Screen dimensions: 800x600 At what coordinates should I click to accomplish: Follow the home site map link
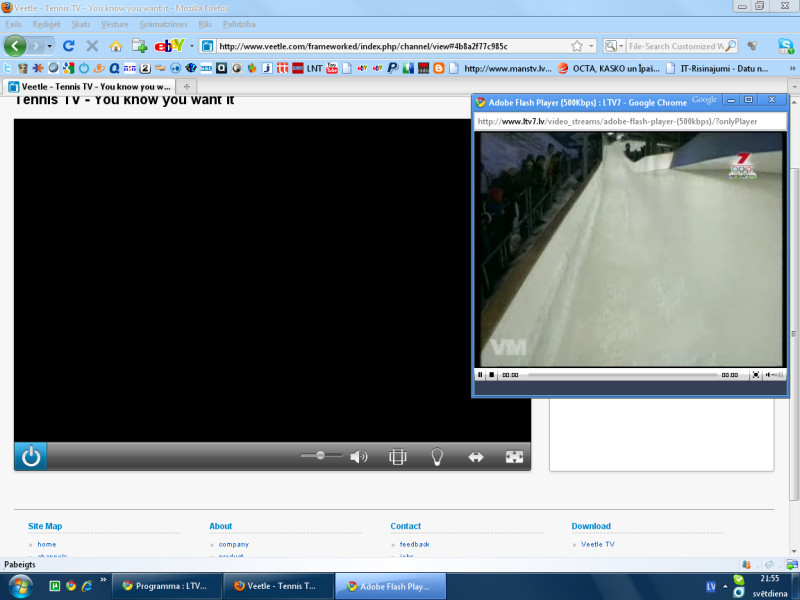coord(46,544)
